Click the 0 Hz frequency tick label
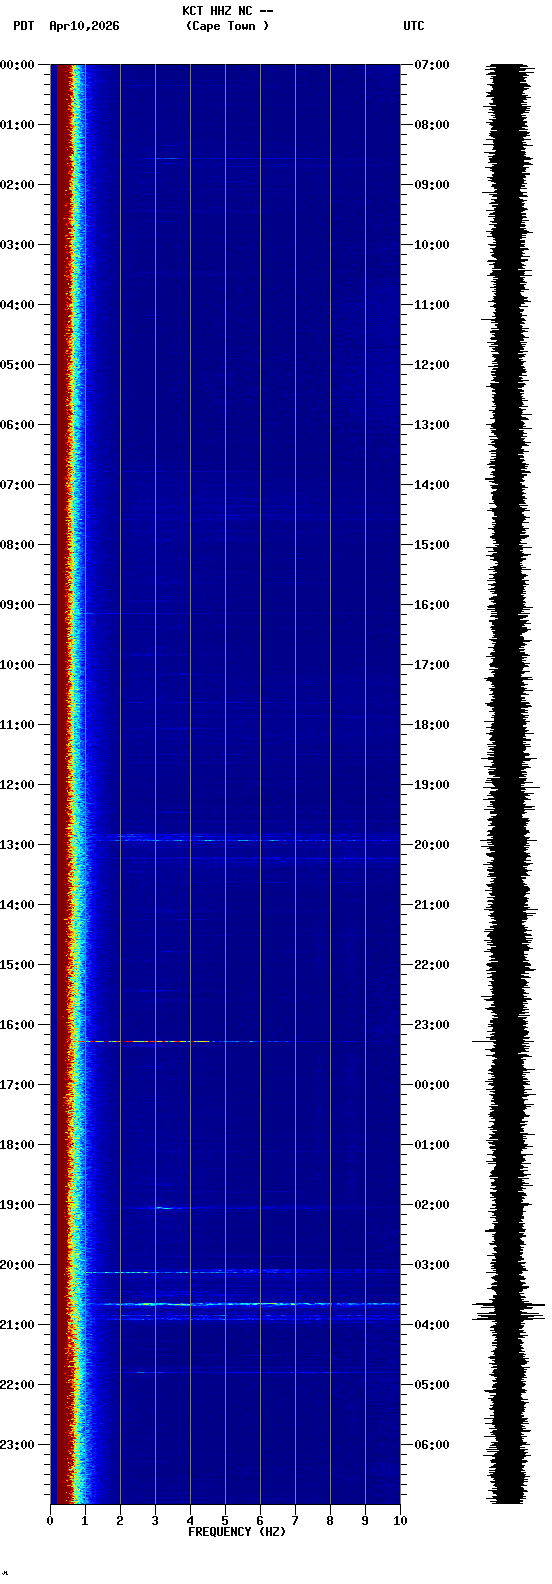This screenshot has height=1584, width=552. (50, 1521)
